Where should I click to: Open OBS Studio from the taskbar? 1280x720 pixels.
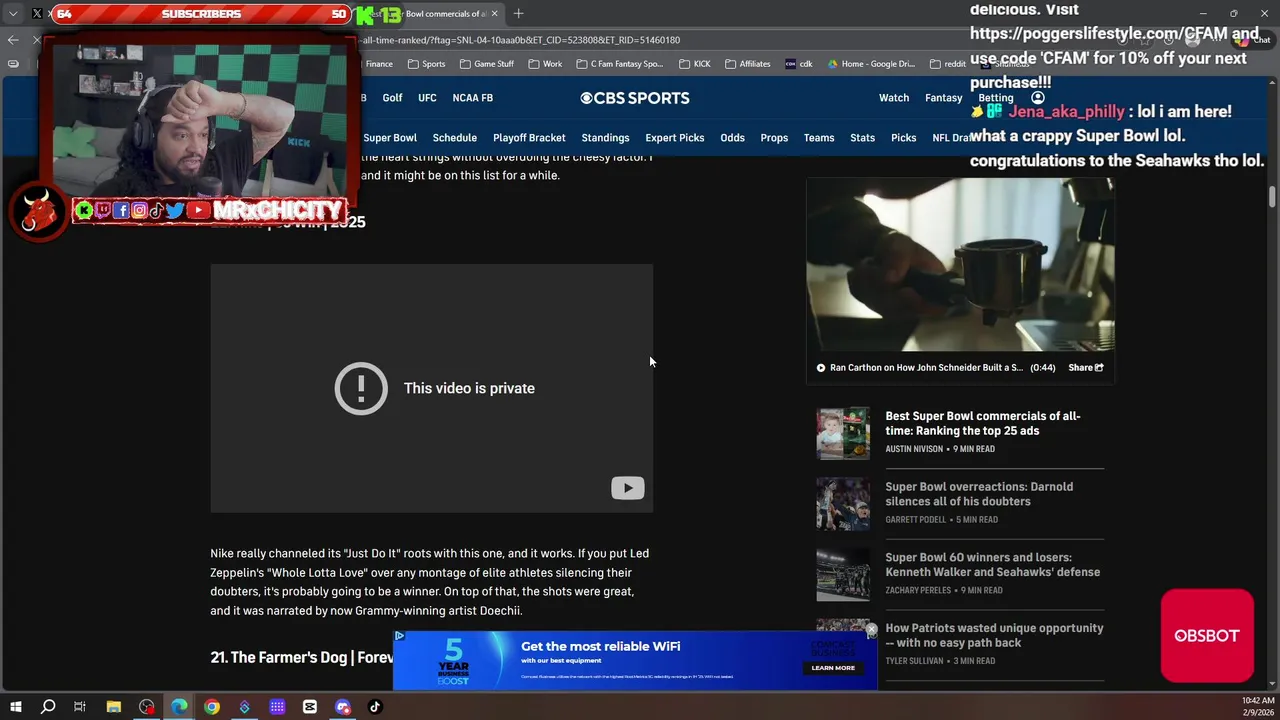tap(147, 707)
